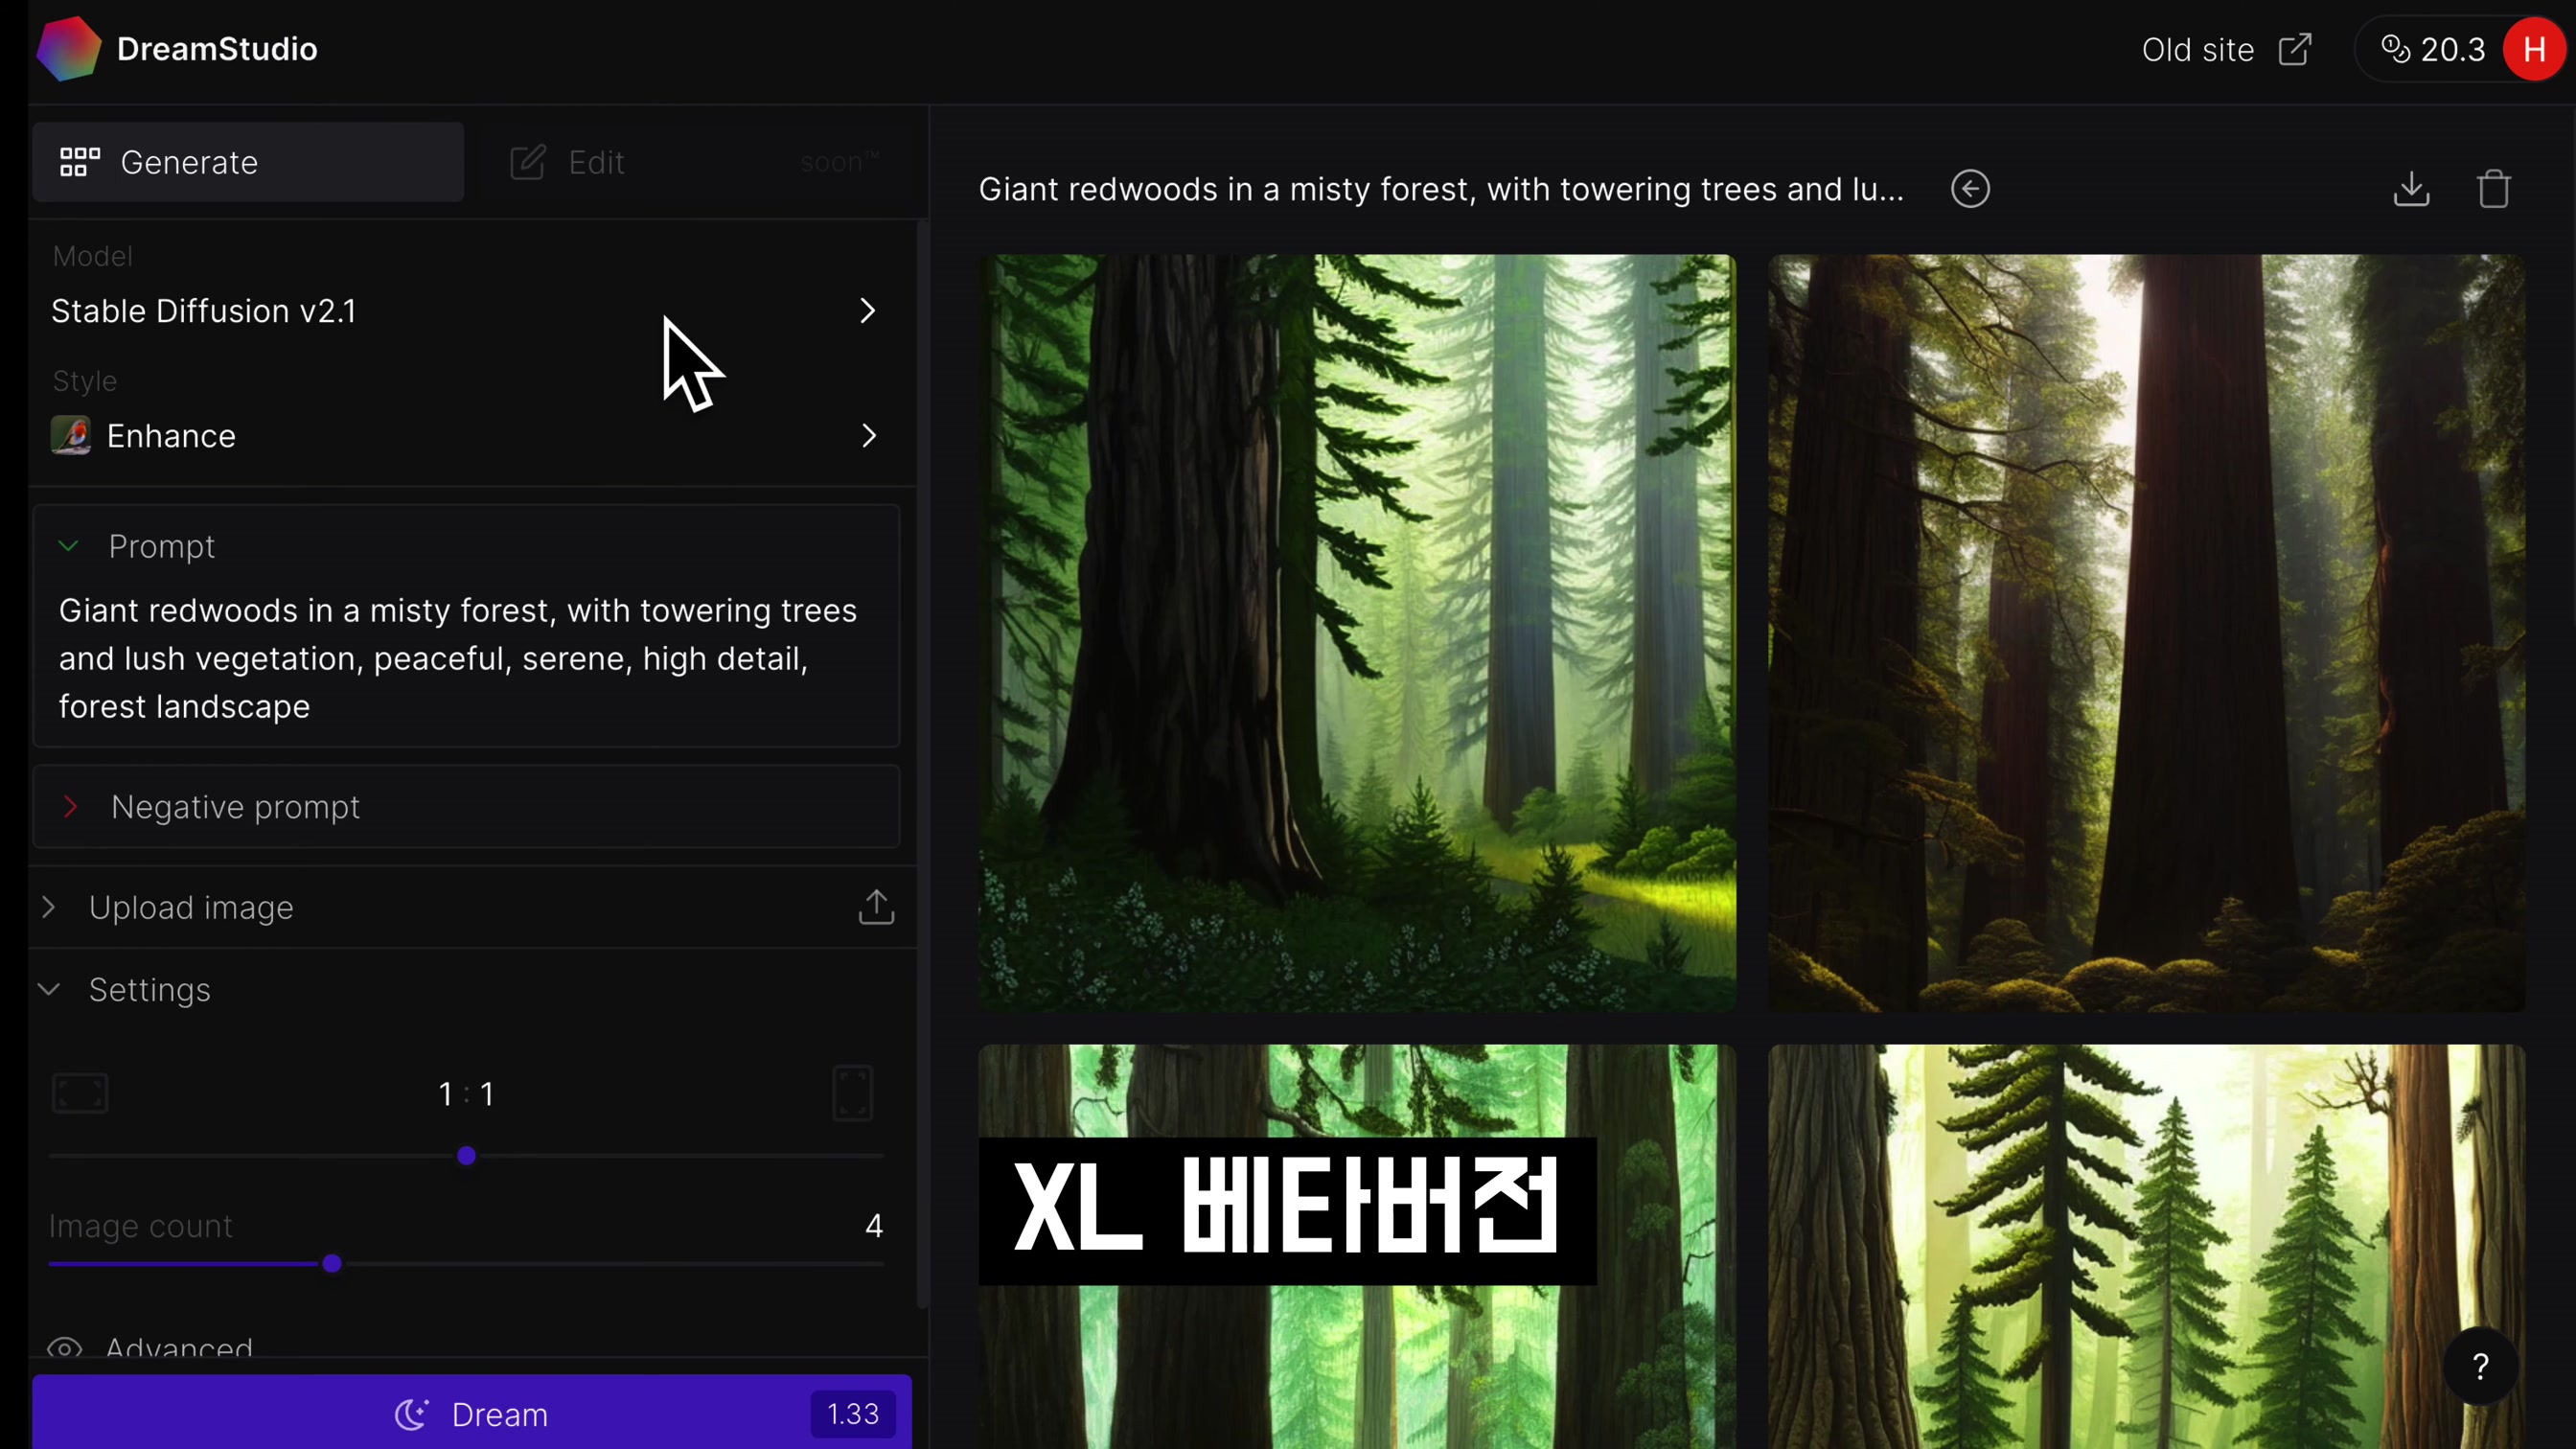Collapse the Prompt section chevron
This screenshot has height=1449, width=2576.
pyautogui.click(x=68, y=546)
